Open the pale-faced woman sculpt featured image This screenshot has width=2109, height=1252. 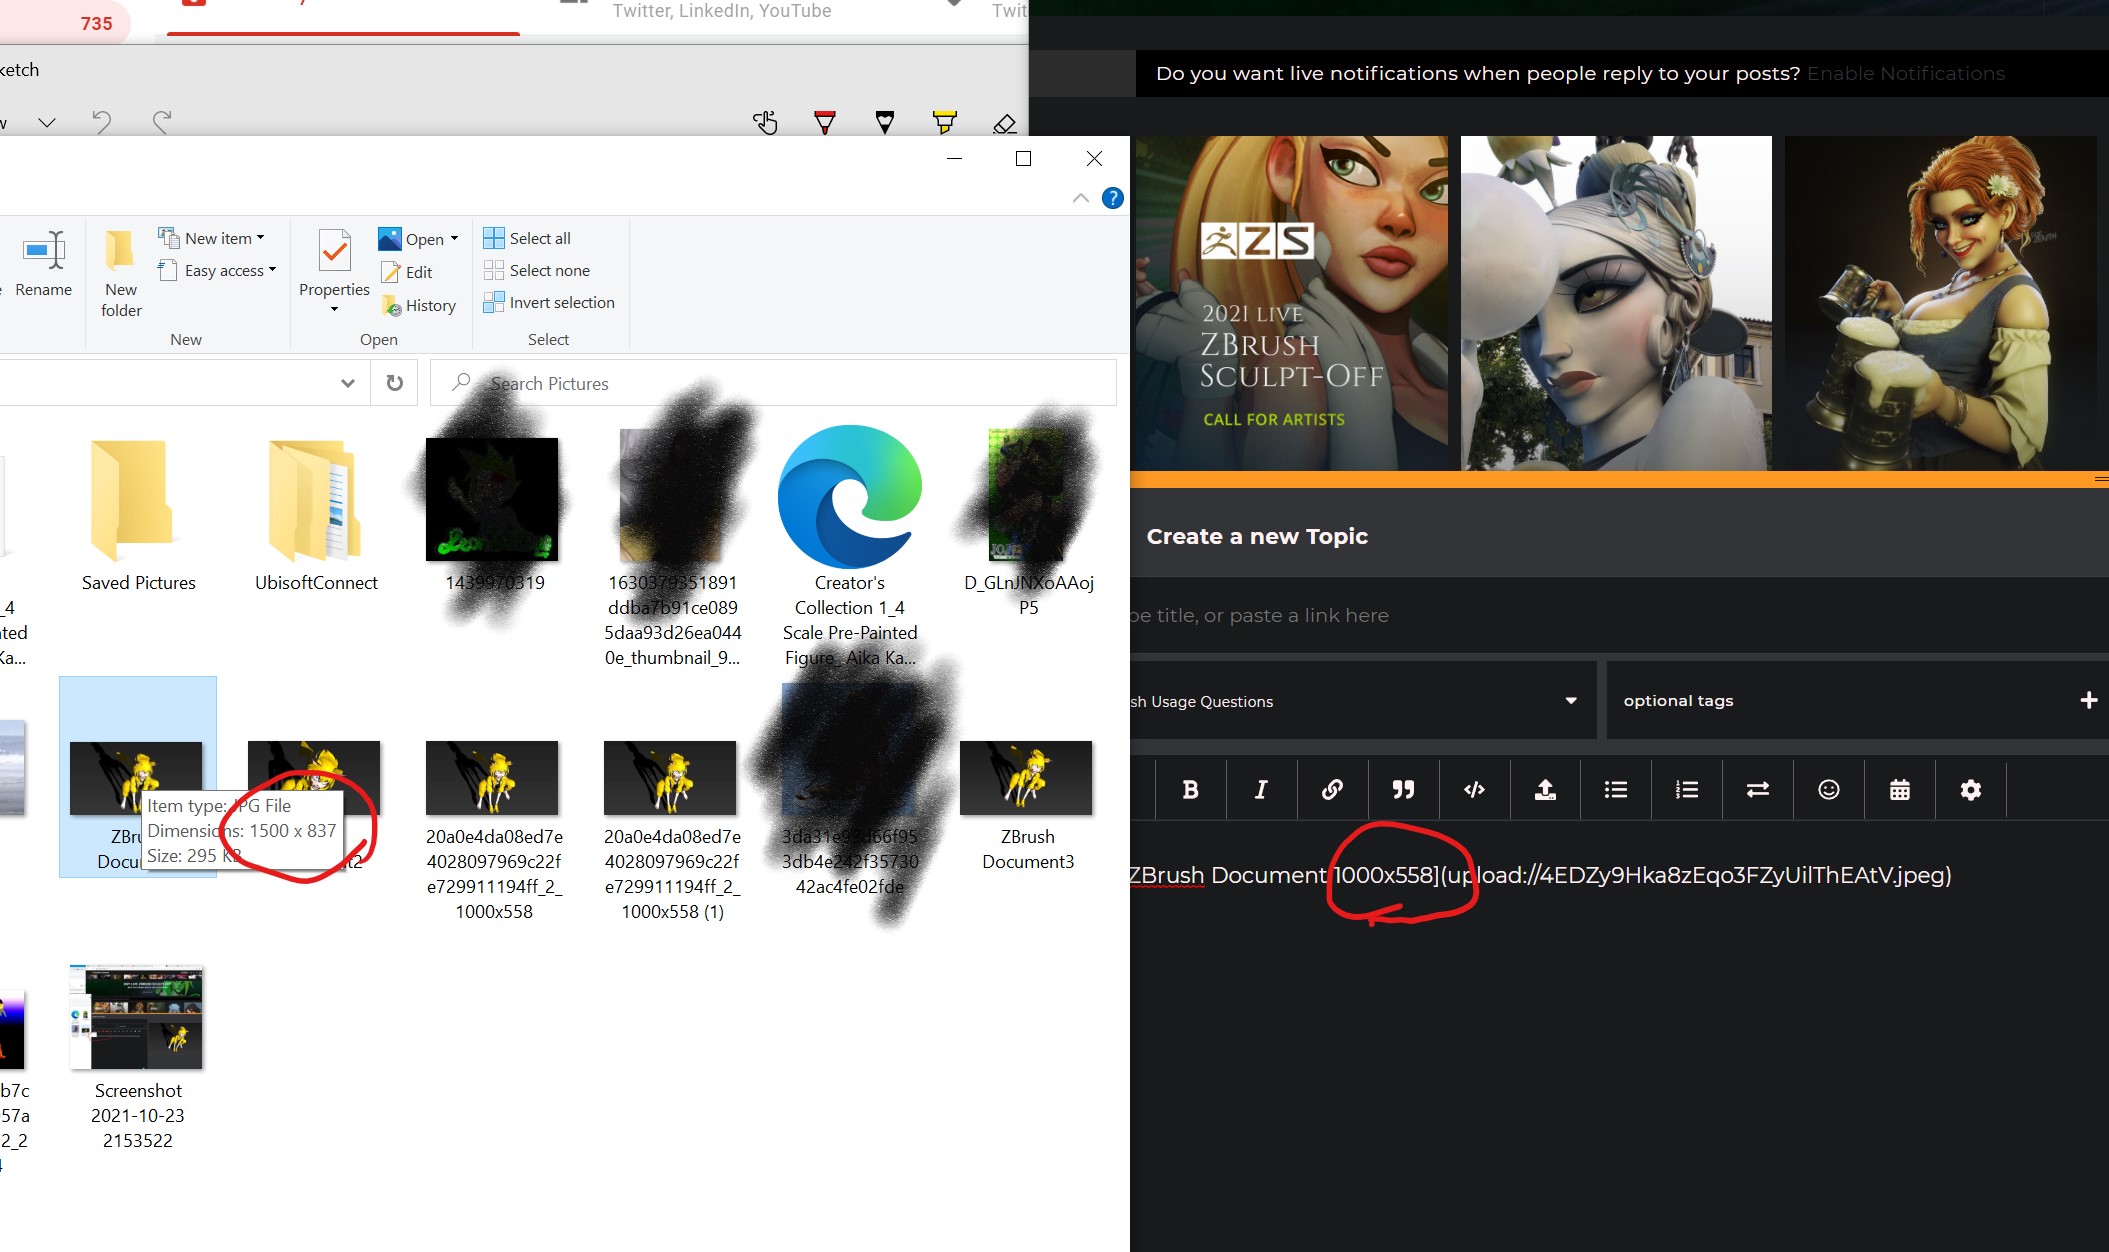pos(1616,303)
